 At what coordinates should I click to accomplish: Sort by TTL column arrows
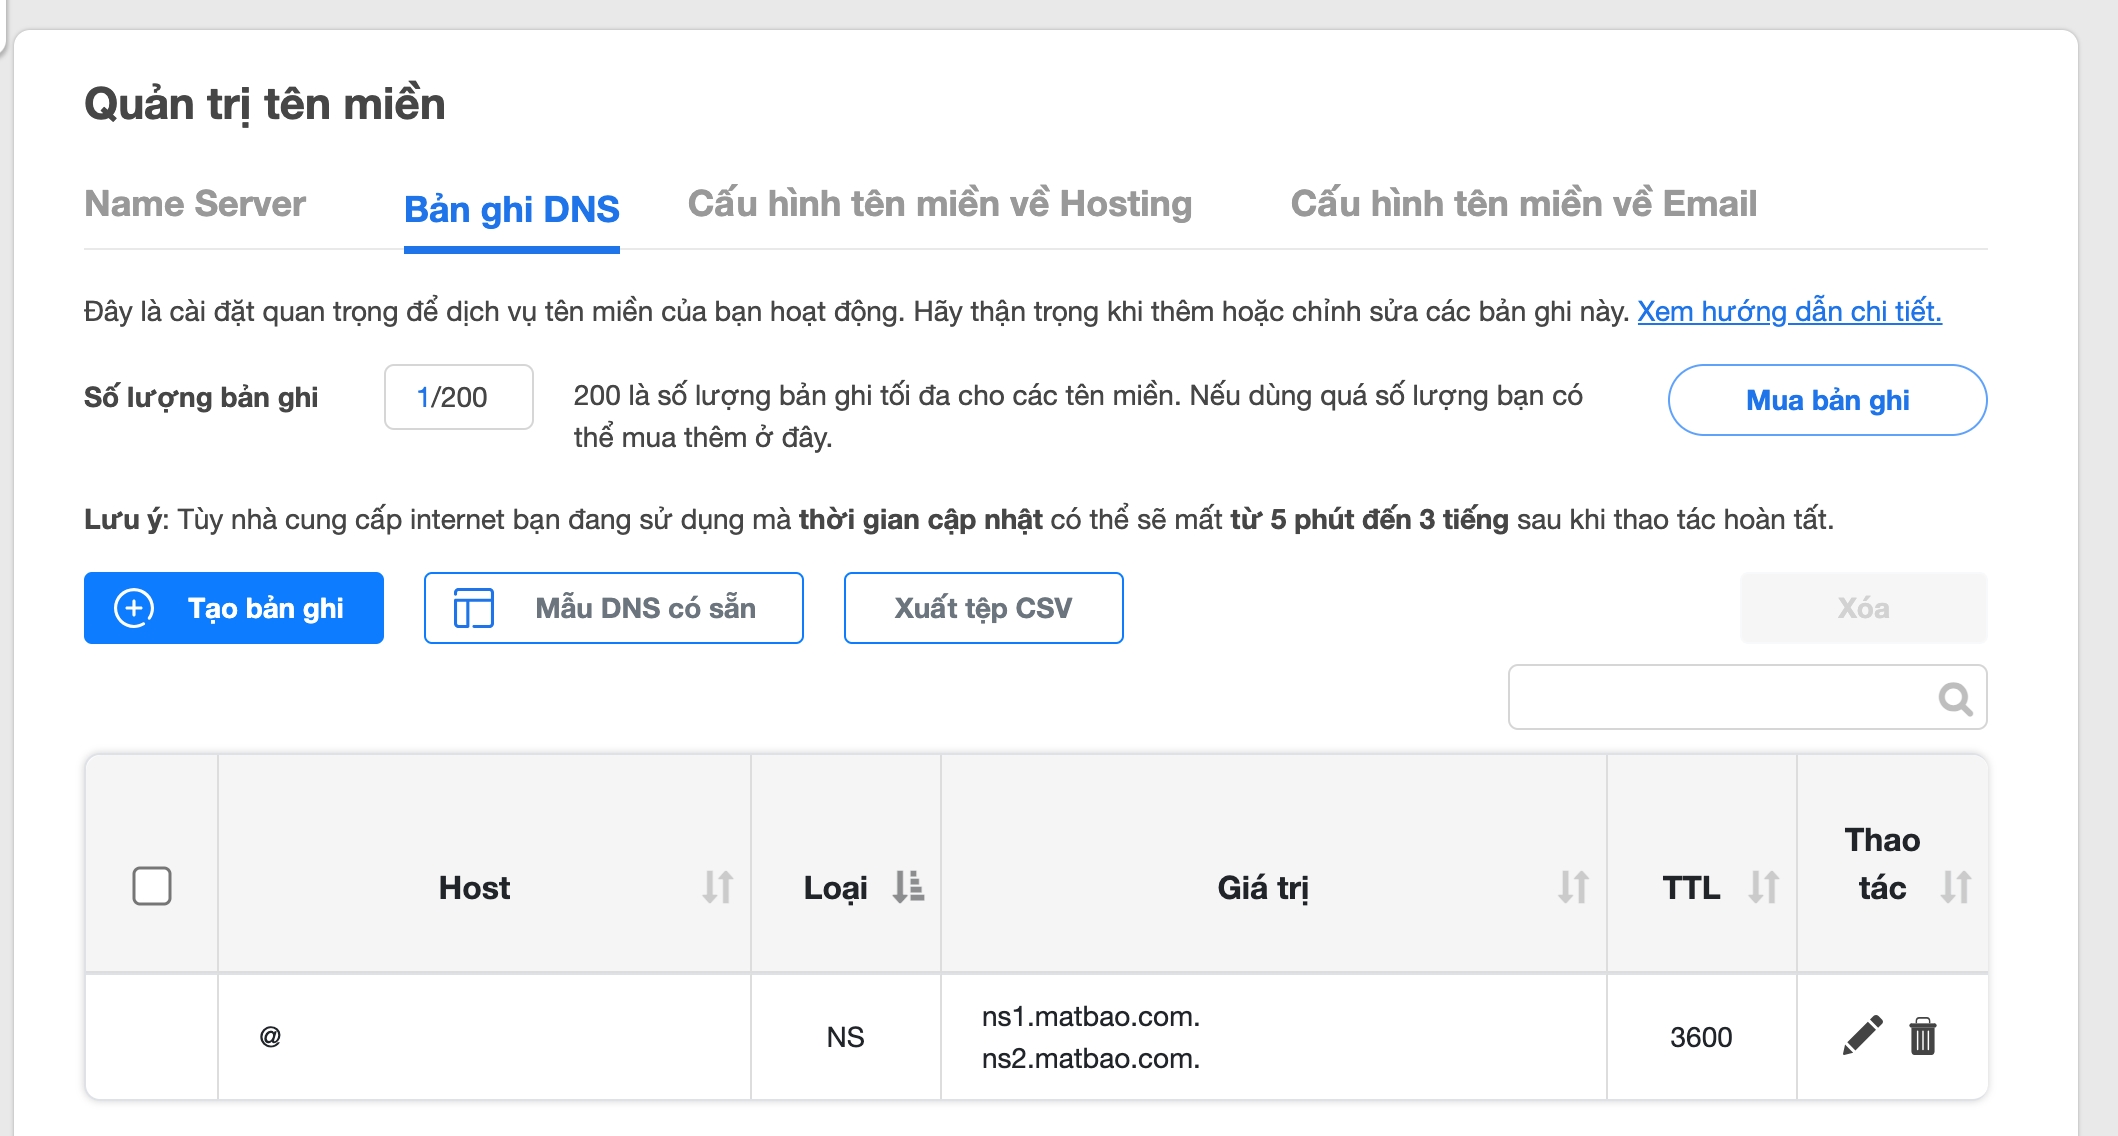[x=1763, y=887]
